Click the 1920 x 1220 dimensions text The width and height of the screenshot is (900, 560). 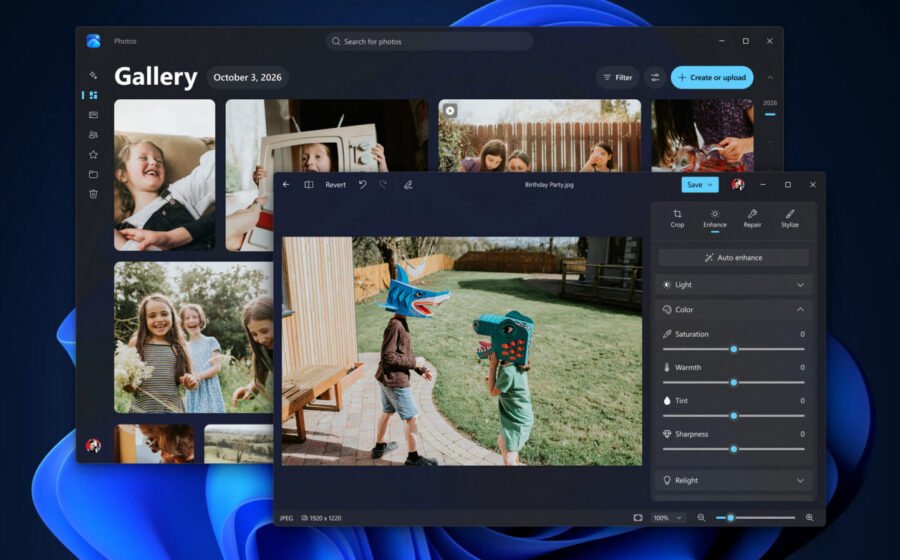click(x=325, y=518)
